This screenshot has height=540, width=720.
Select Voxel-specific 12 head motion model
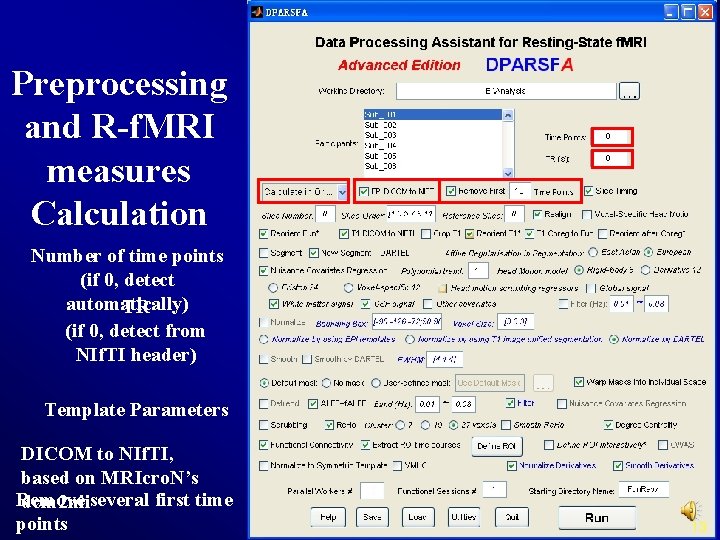348,288
